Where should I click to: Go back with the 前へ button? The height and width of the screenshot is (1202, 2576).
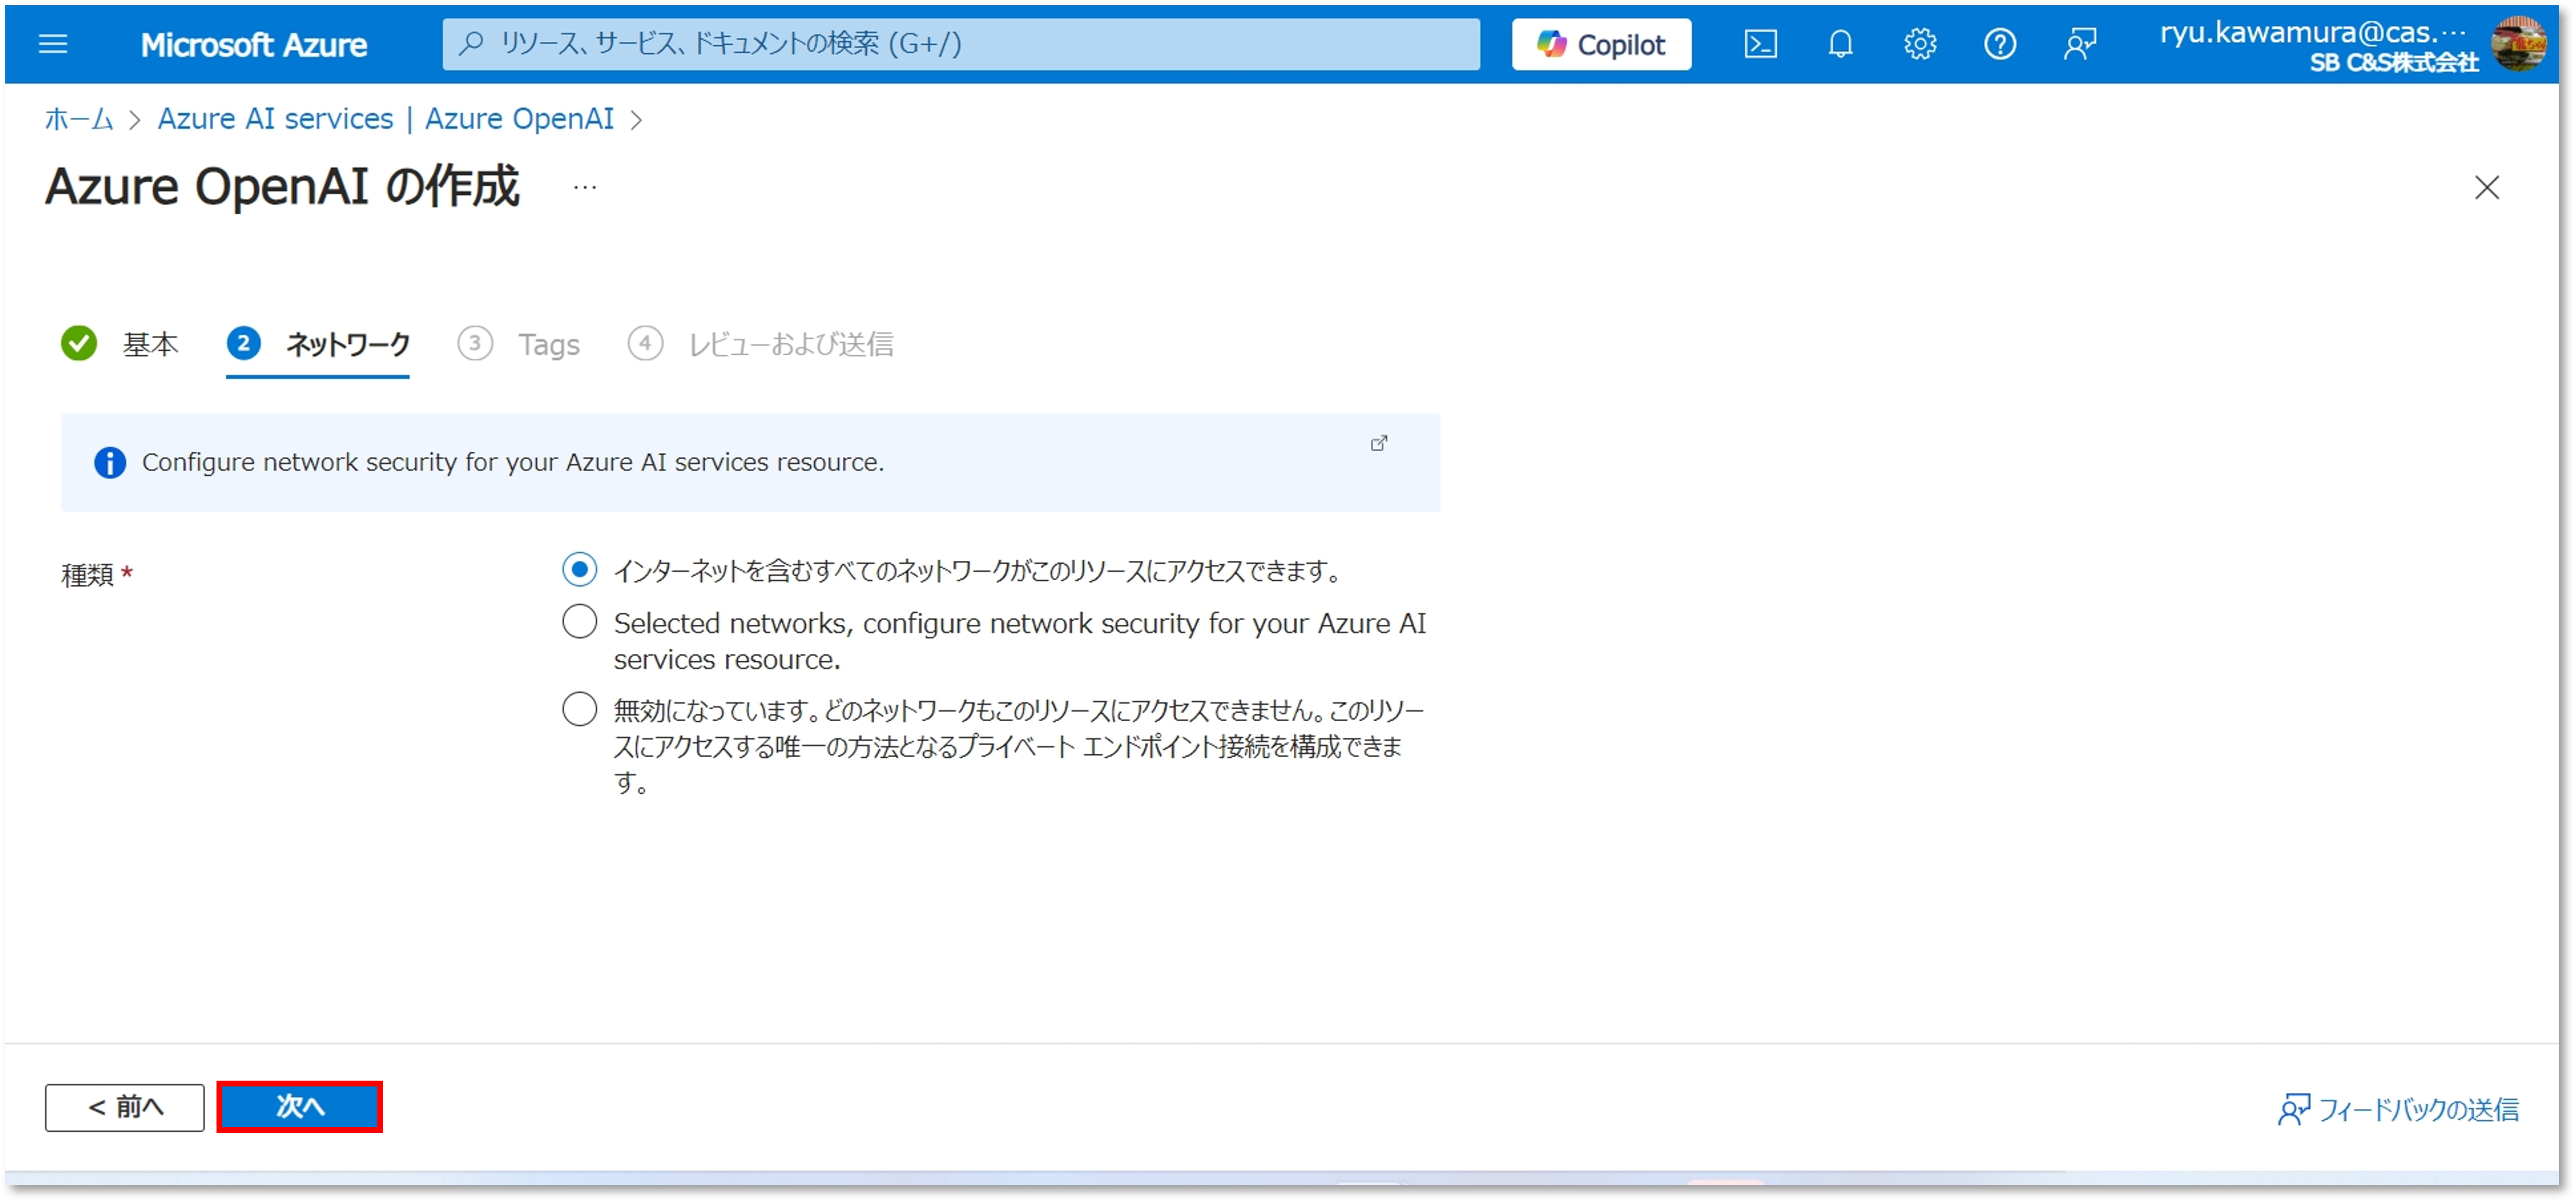click(125, 1107)
